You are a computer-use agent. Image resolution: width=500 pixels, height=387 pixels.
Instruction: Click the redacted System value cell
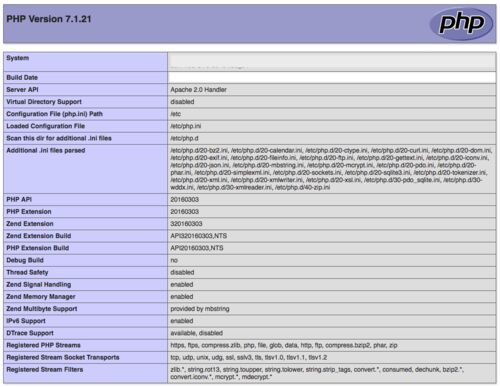pyautogui.click(x=332, y=61)
